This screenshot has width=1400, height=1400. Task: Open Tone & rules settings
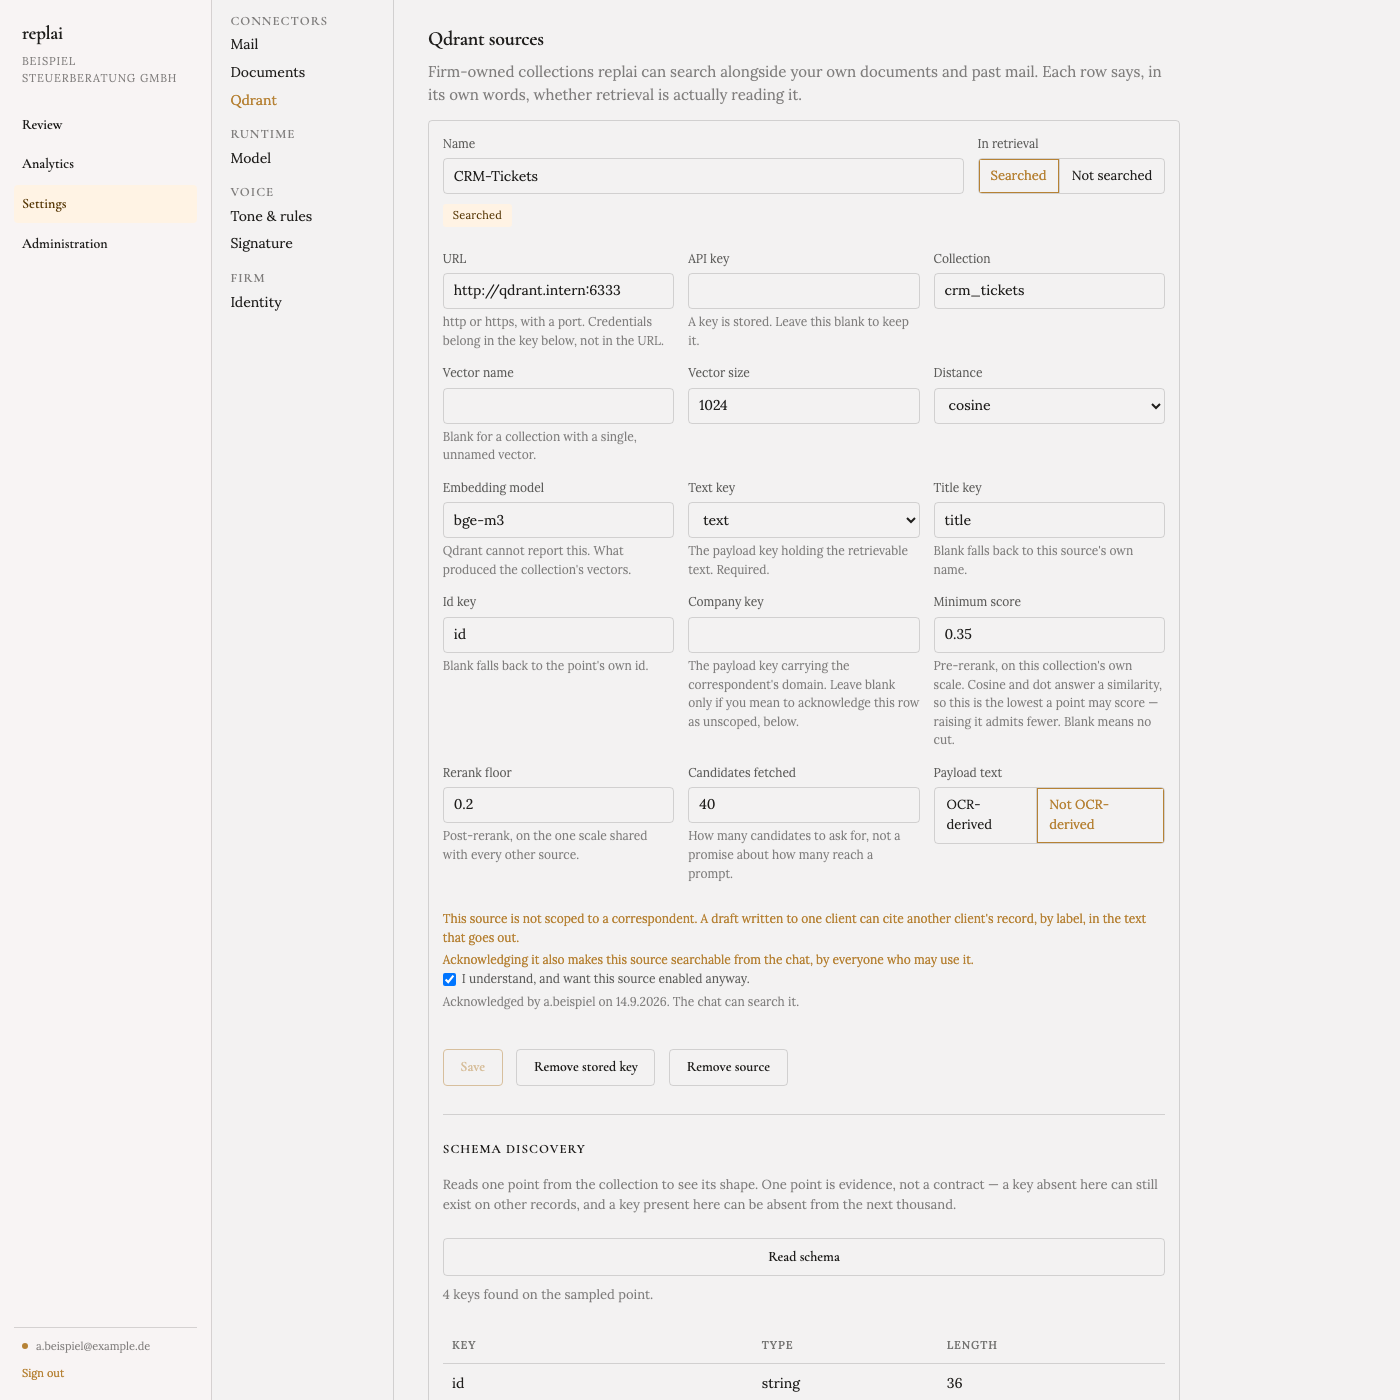coord(271,216)
